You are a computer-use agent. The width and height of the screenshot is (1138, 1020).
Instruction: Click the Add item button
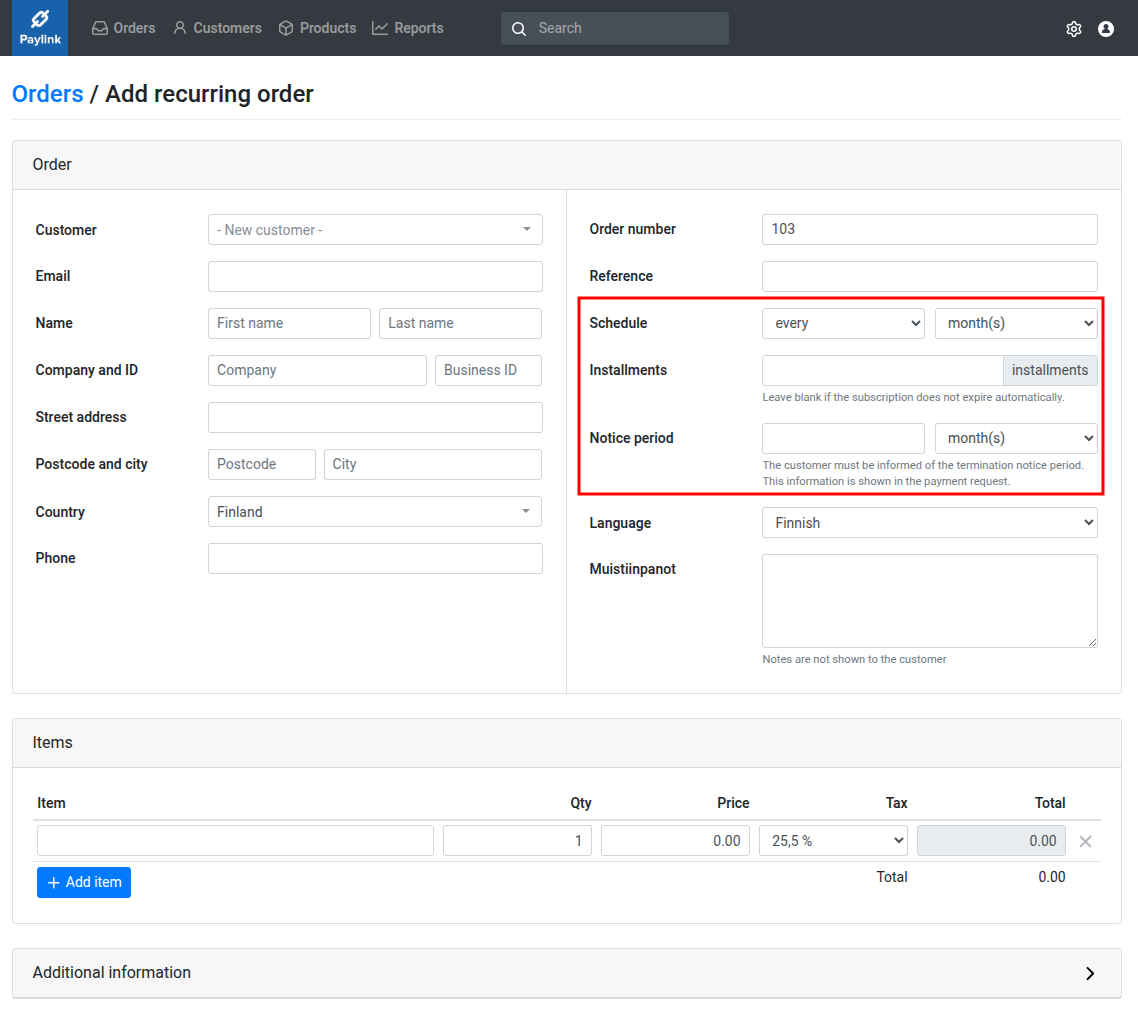pos(84,882)
